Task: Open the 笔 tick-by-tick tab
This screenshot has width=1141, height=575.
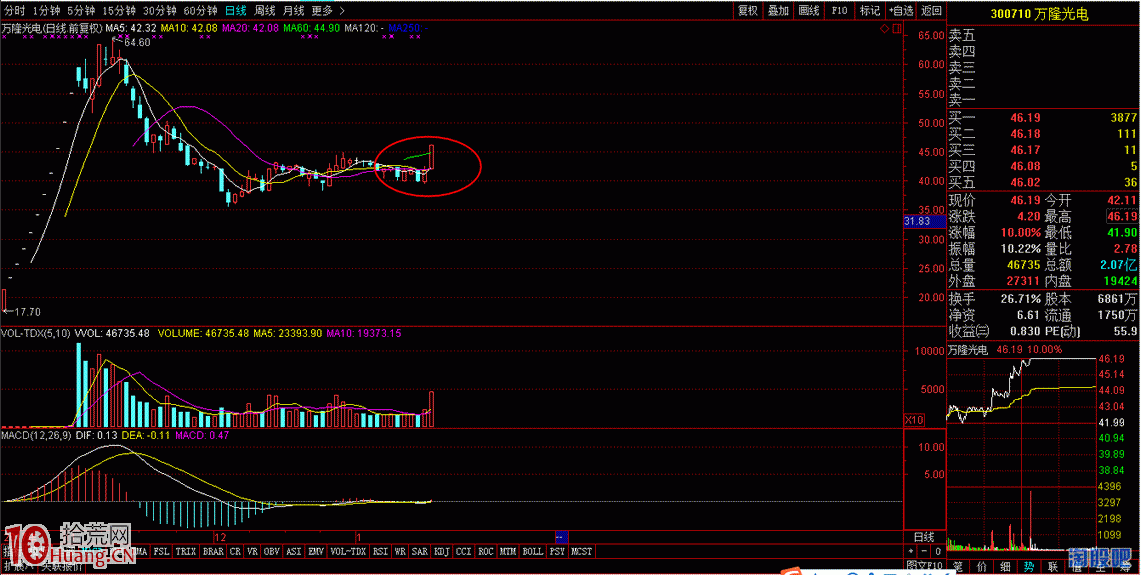Action: (x=958, y=566)
